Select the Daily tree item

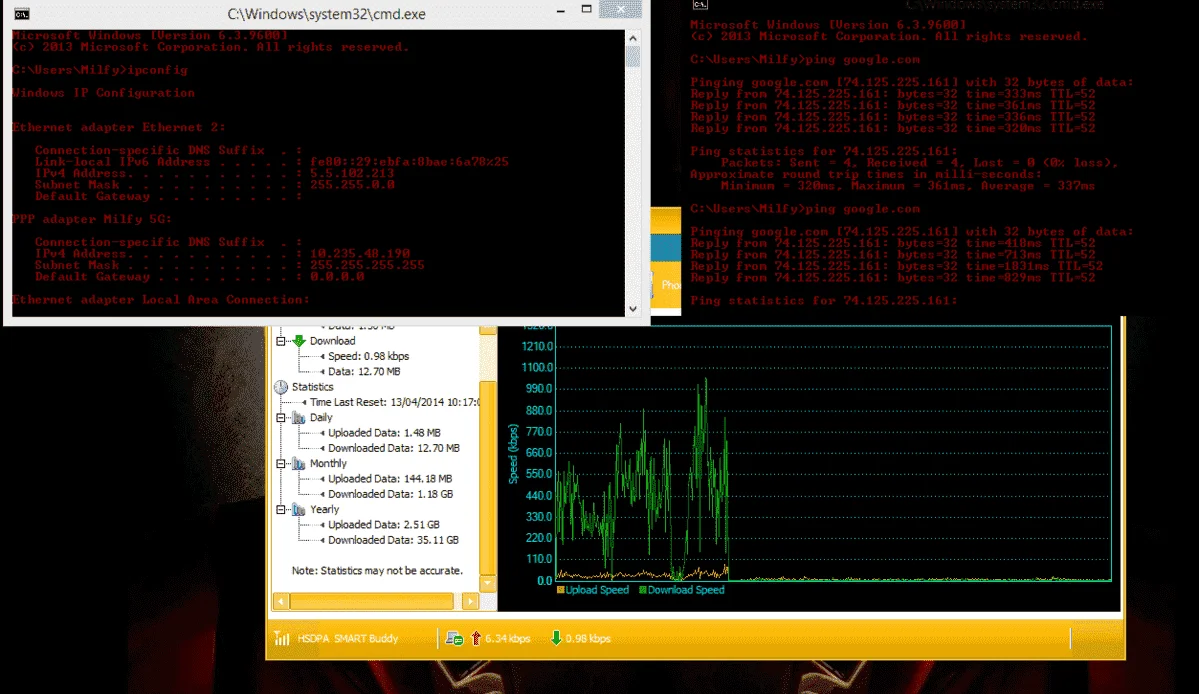(320, 417)
